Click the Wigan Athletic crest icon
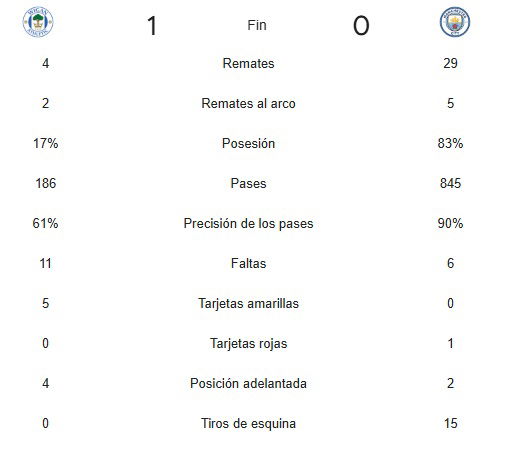The height and width of the screenshot is (451, 507). point(38,22)
